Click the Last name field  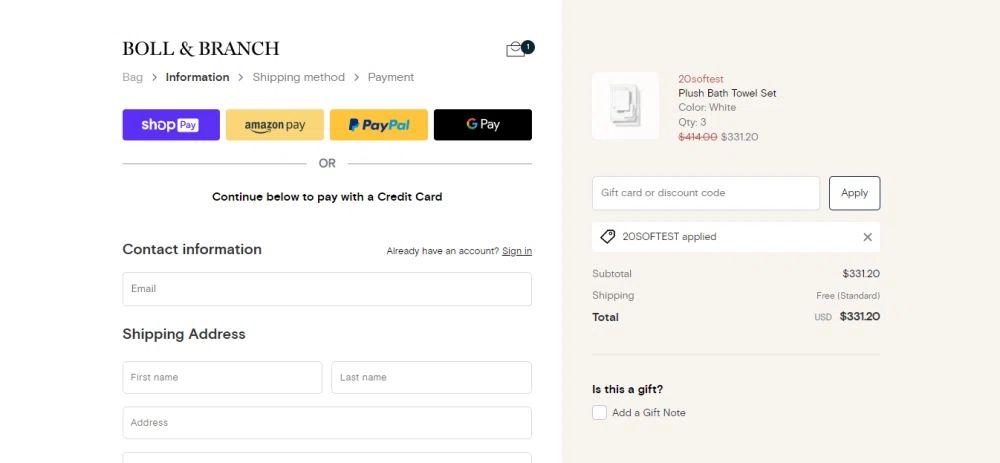(x=431, y=378)
